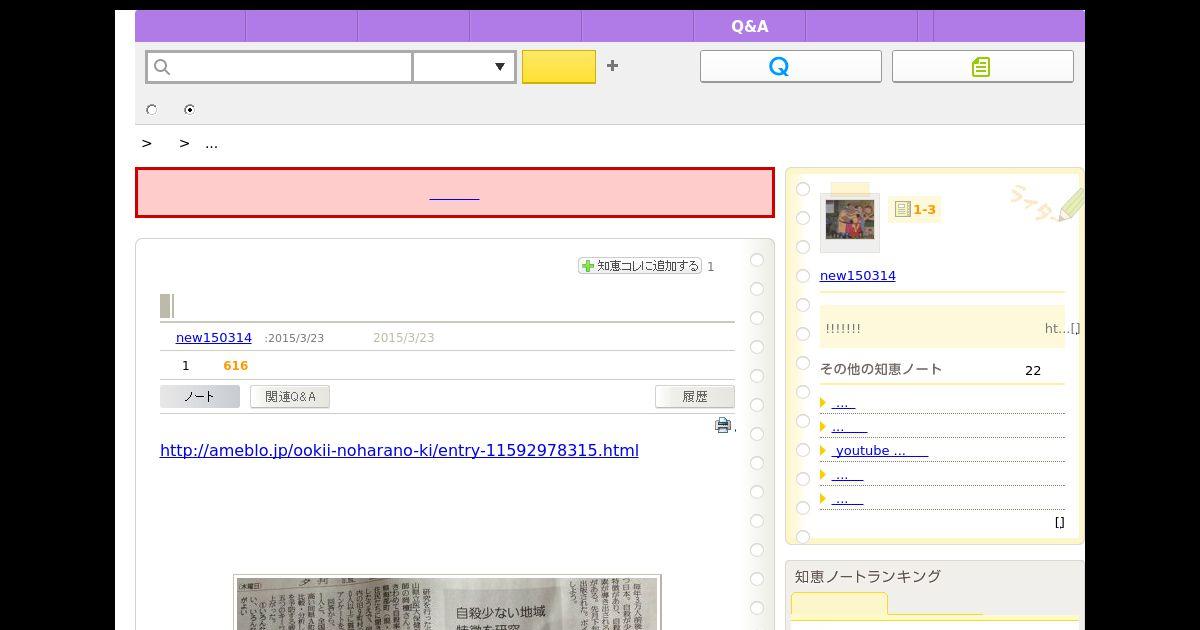Click the printer icon above the article
Screen dimensions: 1200x630
click(x=723, y=426)
